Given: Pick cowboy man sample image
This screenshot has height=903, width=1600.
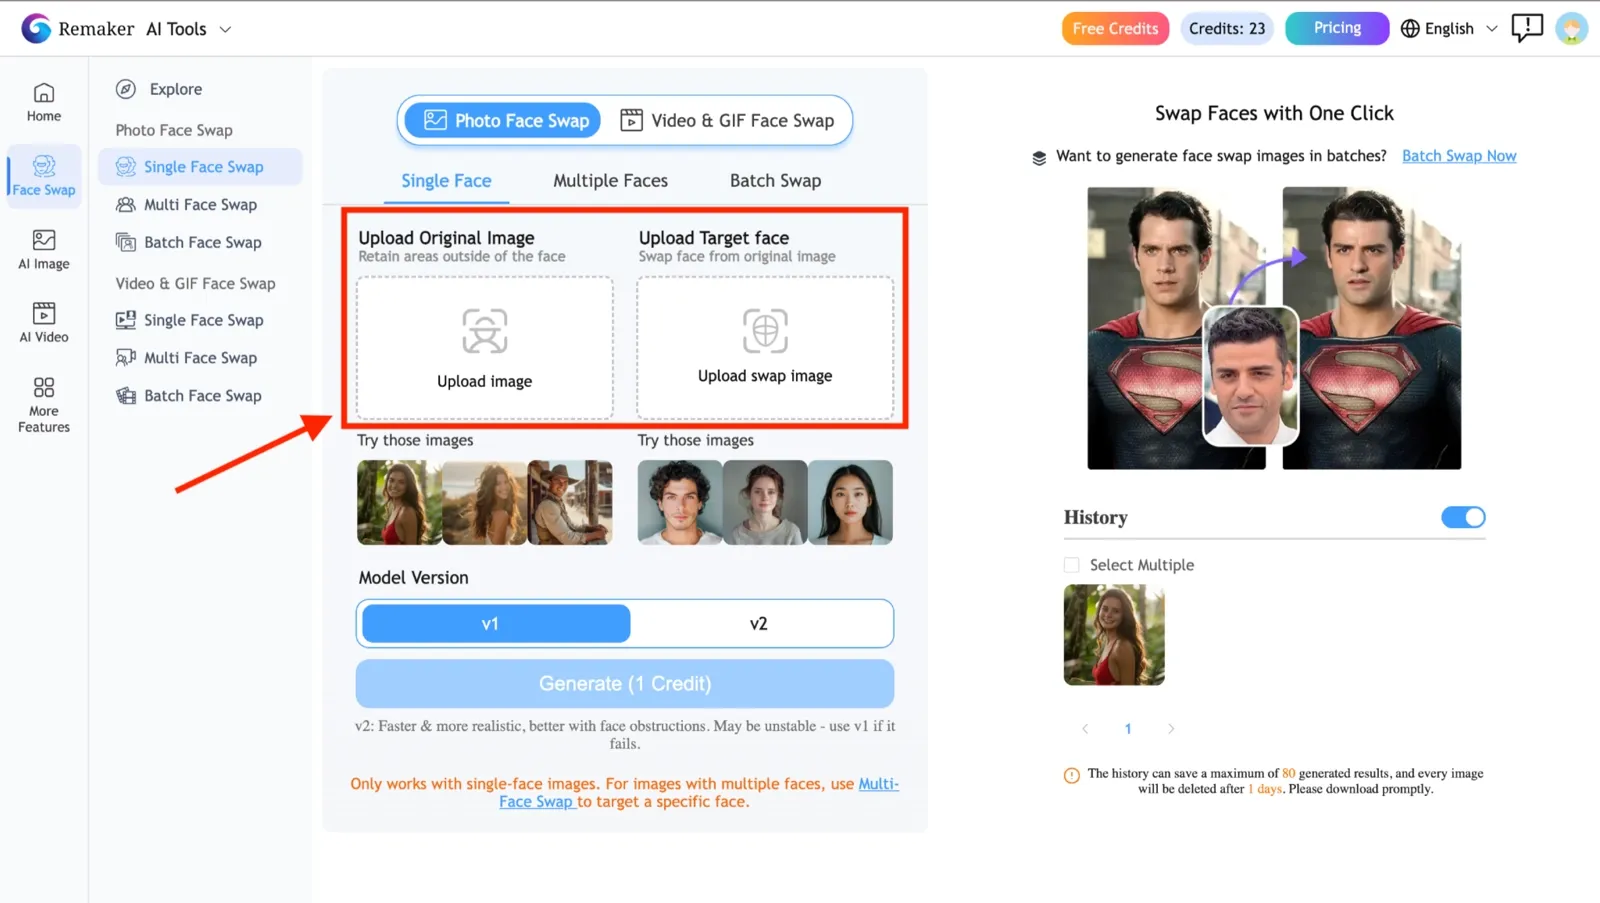Looking at the screenshot, I should coord(570,502).
